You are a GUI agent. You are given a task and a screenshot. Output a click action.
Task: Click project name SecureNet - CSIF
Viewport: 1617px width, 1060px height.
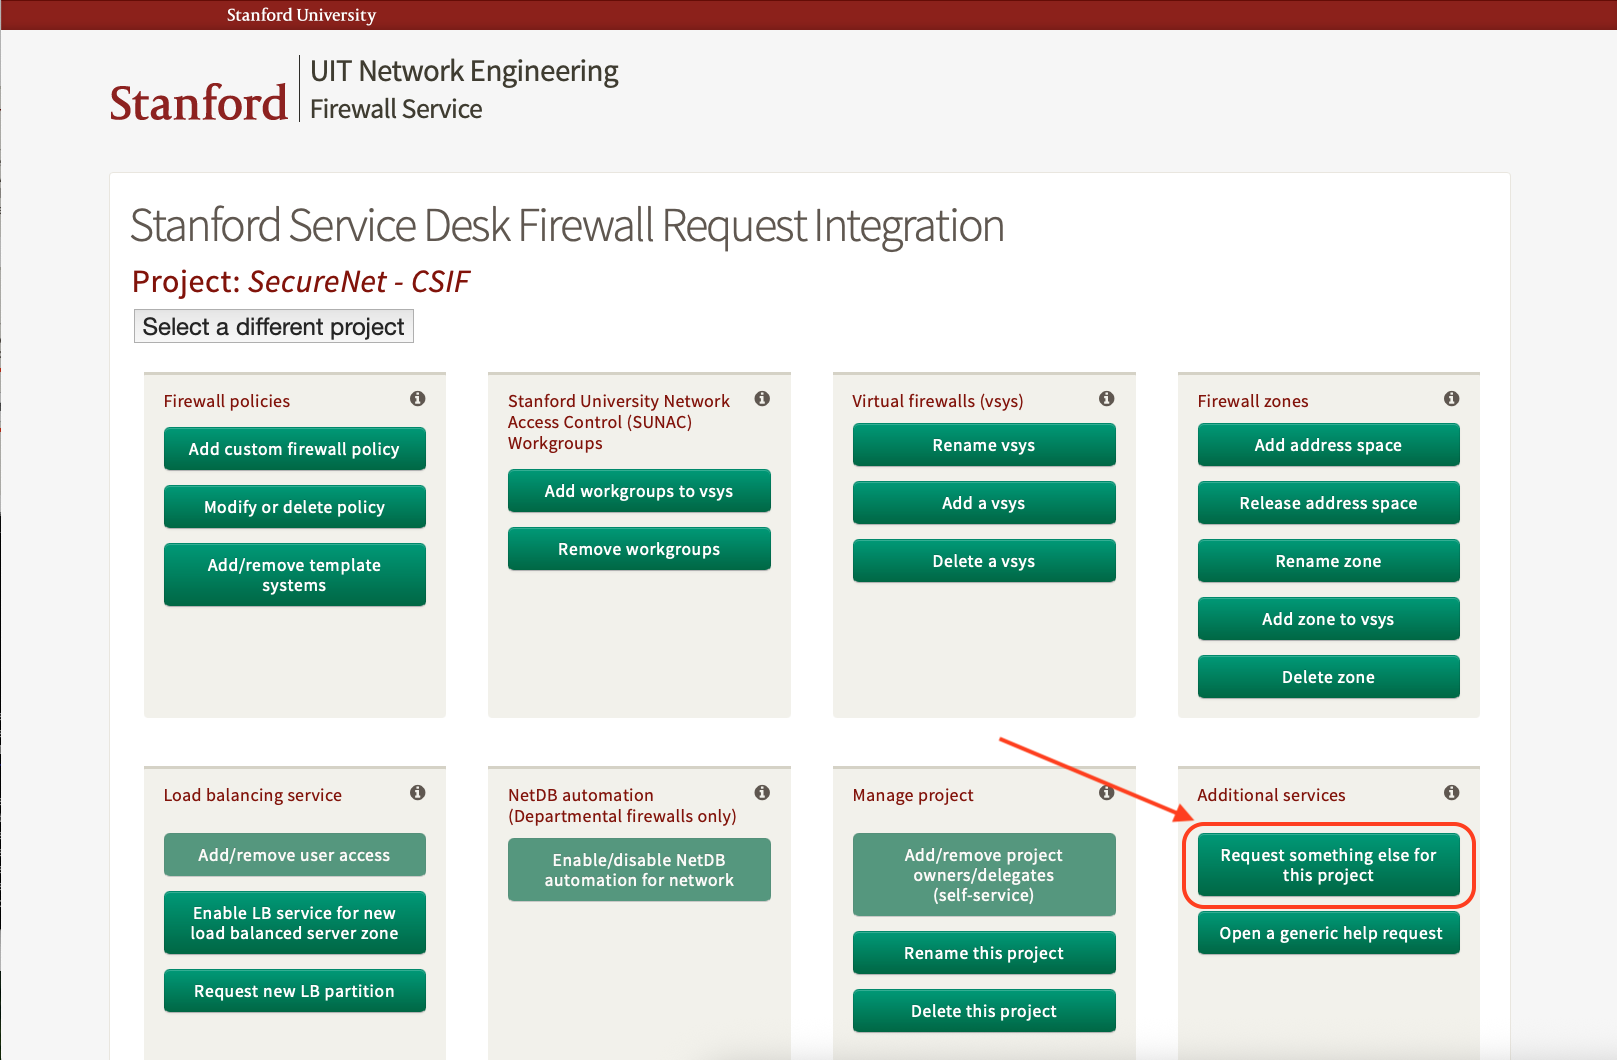(358, 282)
